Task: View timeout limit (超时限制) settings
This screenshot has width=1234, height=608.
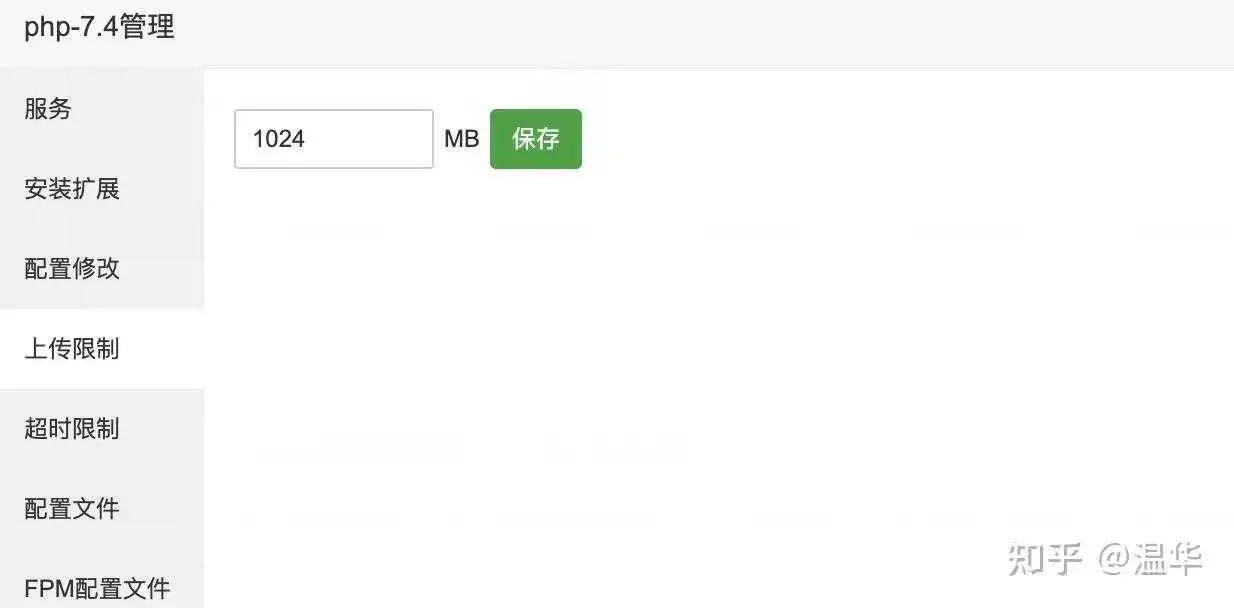Action: tap(101, 429)
